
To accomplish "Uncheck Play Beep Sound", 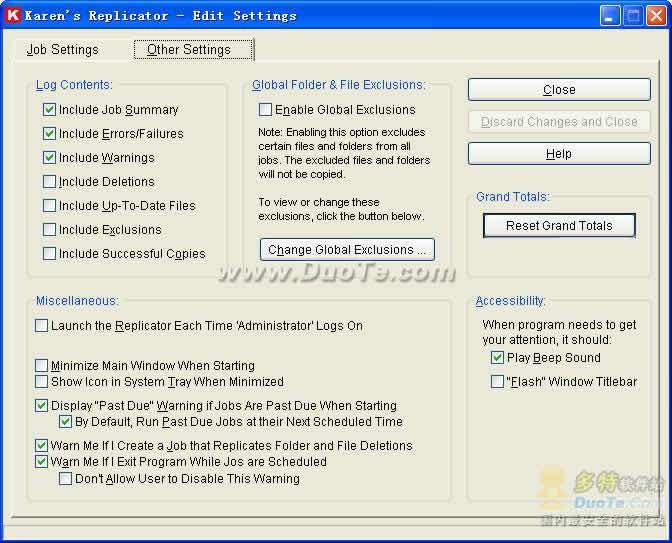I will (x=497, y=357).
